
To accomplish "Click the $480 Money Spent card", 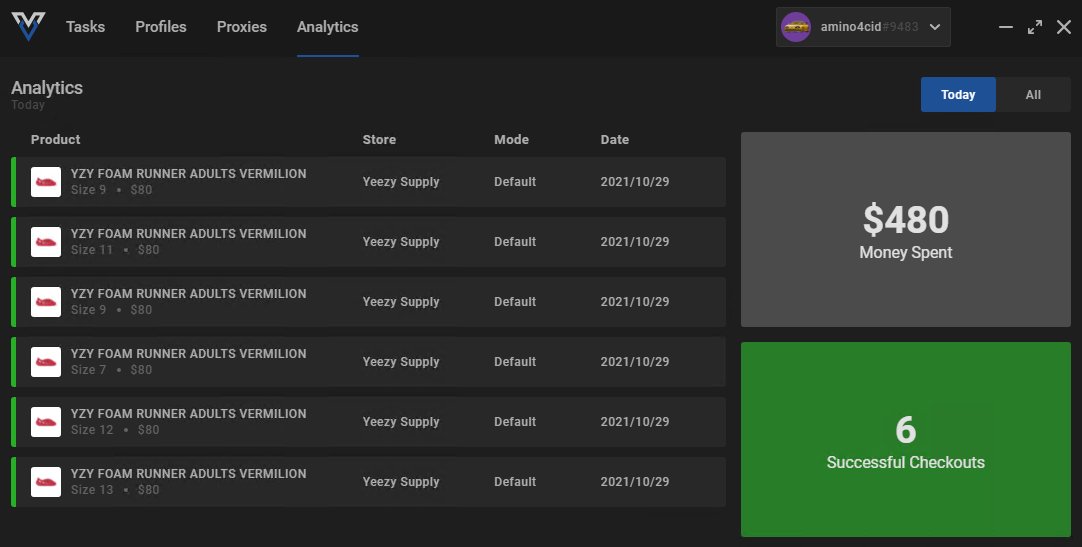I will [x=906, y=230].
